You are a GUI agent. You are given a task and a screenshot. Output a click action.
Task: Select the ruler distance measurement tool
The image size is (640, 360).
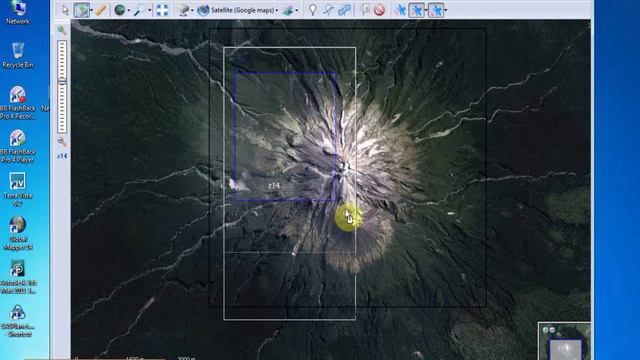click(x=101, y=10)
